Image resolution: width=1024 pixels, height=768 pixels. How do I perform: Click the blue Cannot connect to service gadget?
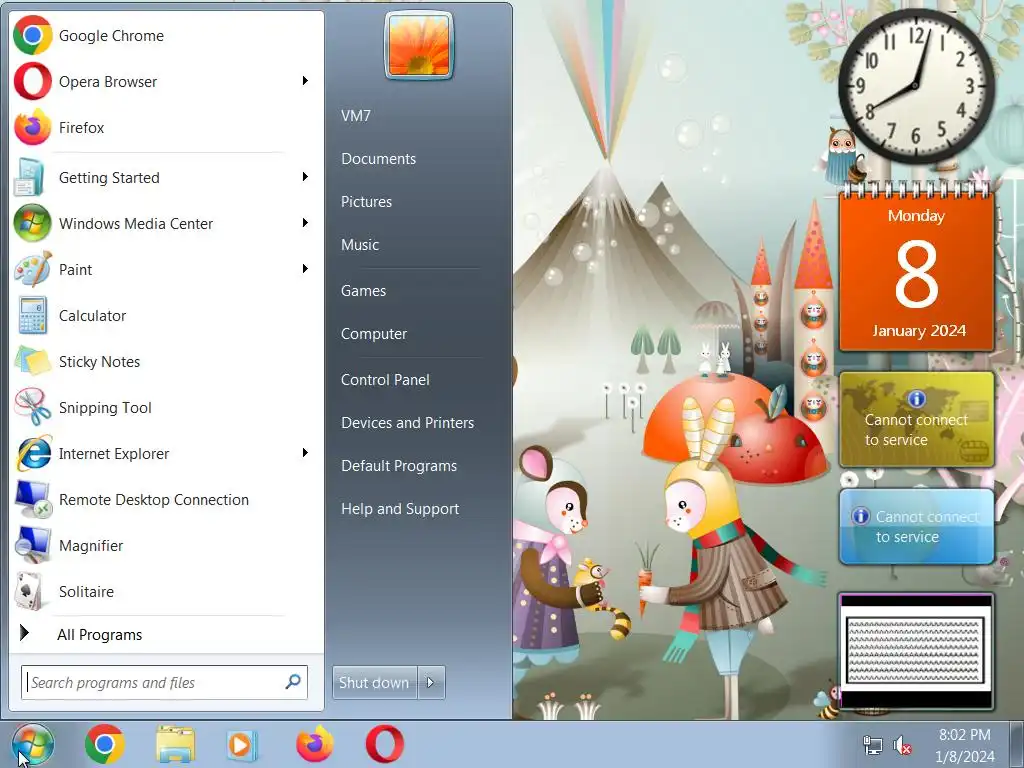pos(916,526)
